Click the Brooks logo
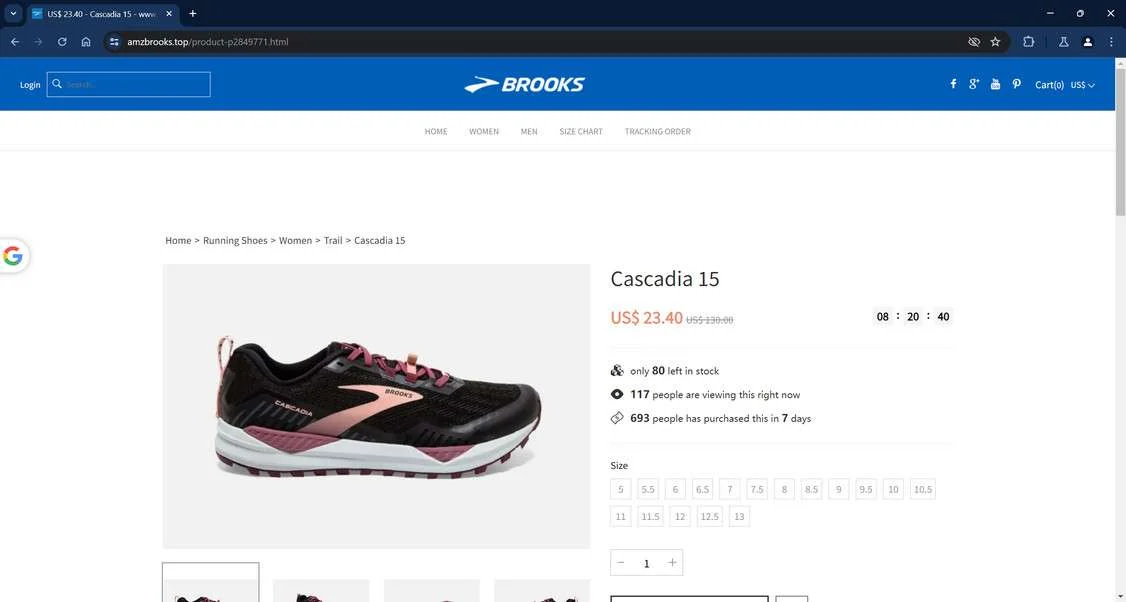 coord(524,85)
